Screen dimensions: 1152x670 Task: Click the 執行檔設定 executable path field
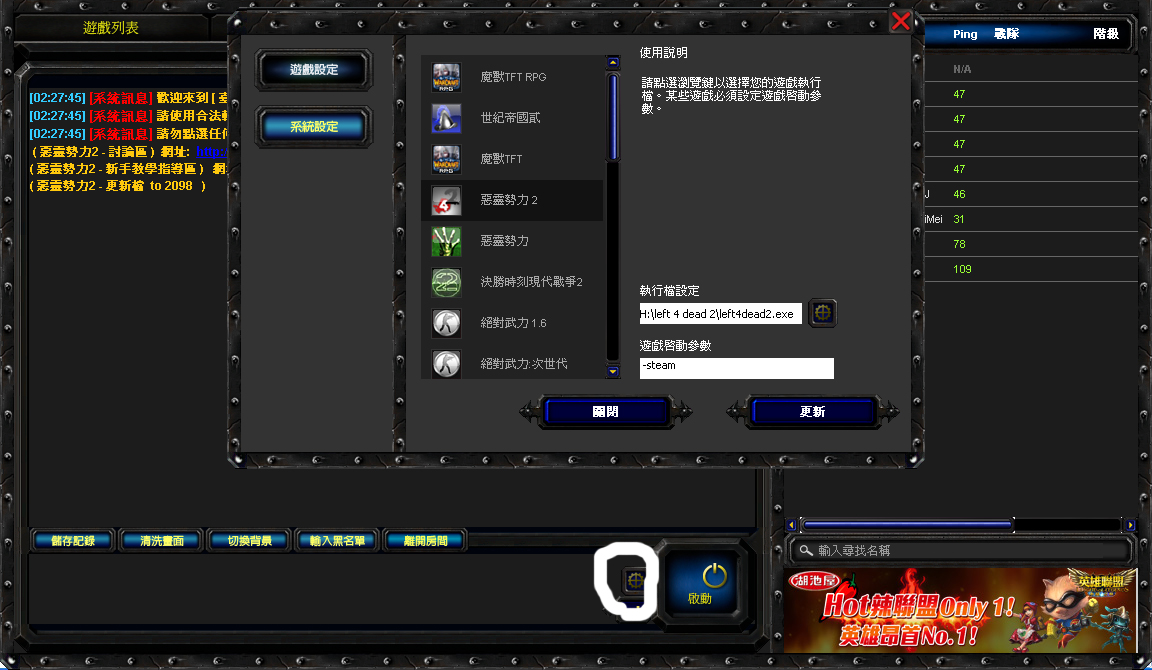[720, 314]
